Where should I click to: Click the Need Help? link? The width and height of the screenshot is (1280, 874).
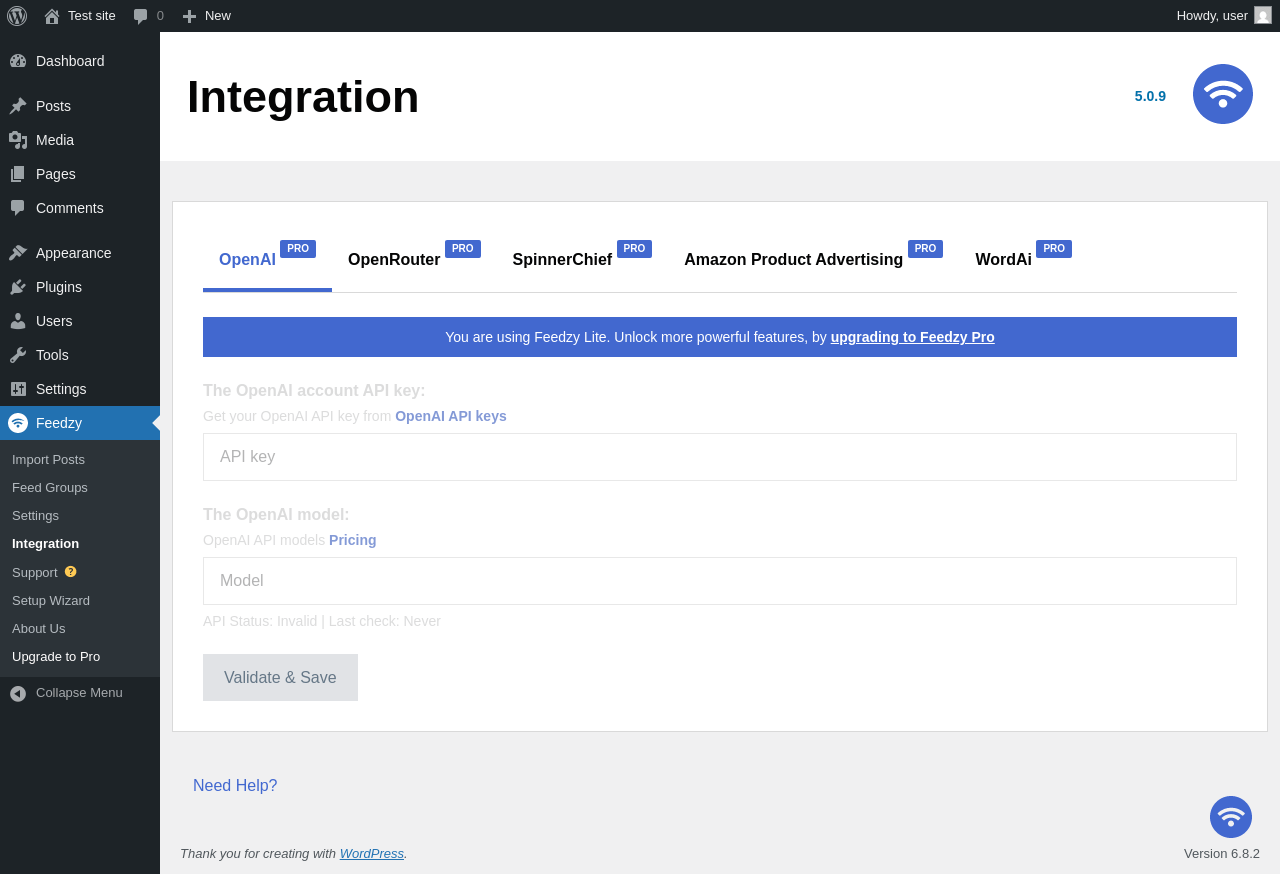[x=235, y=786]
